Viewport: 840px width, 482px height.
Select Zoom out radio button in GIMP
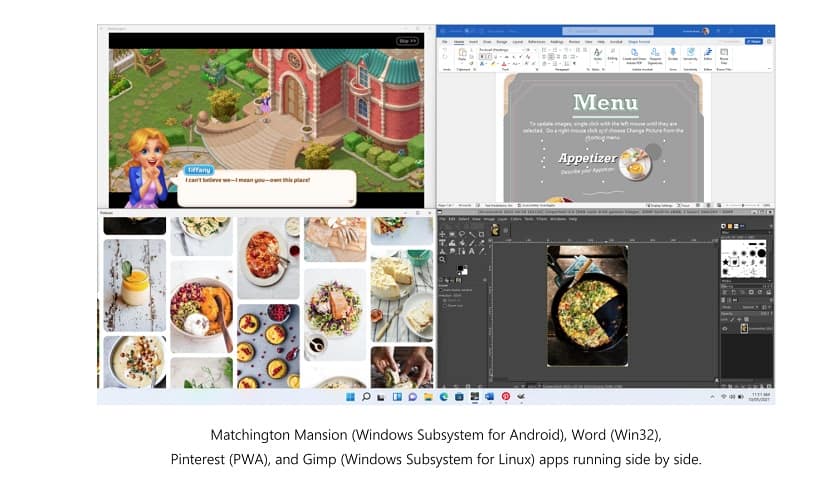(445, 306)
